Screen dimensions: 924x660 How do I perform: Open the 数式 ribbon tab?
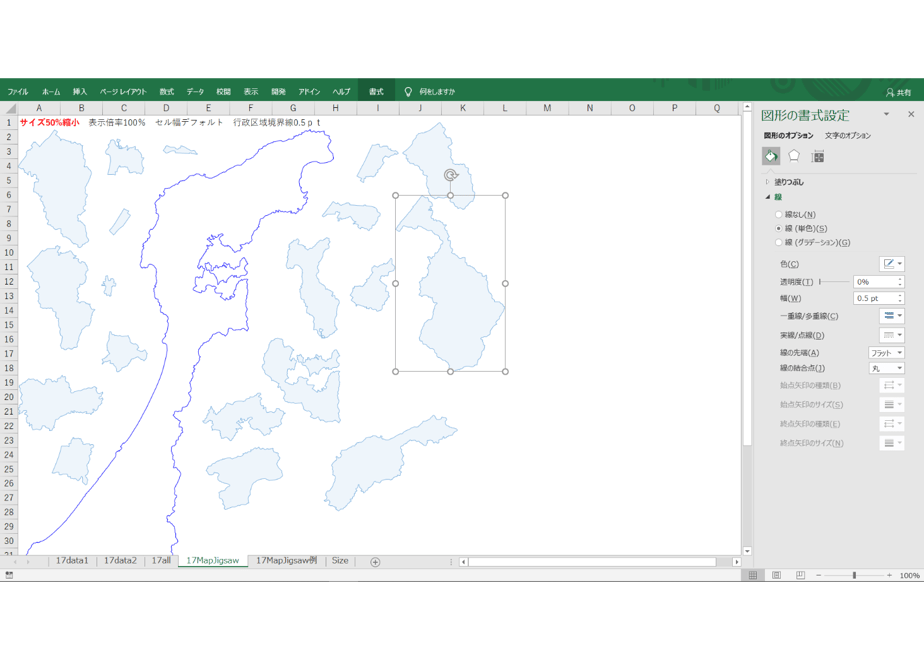[x=167, y=91]
